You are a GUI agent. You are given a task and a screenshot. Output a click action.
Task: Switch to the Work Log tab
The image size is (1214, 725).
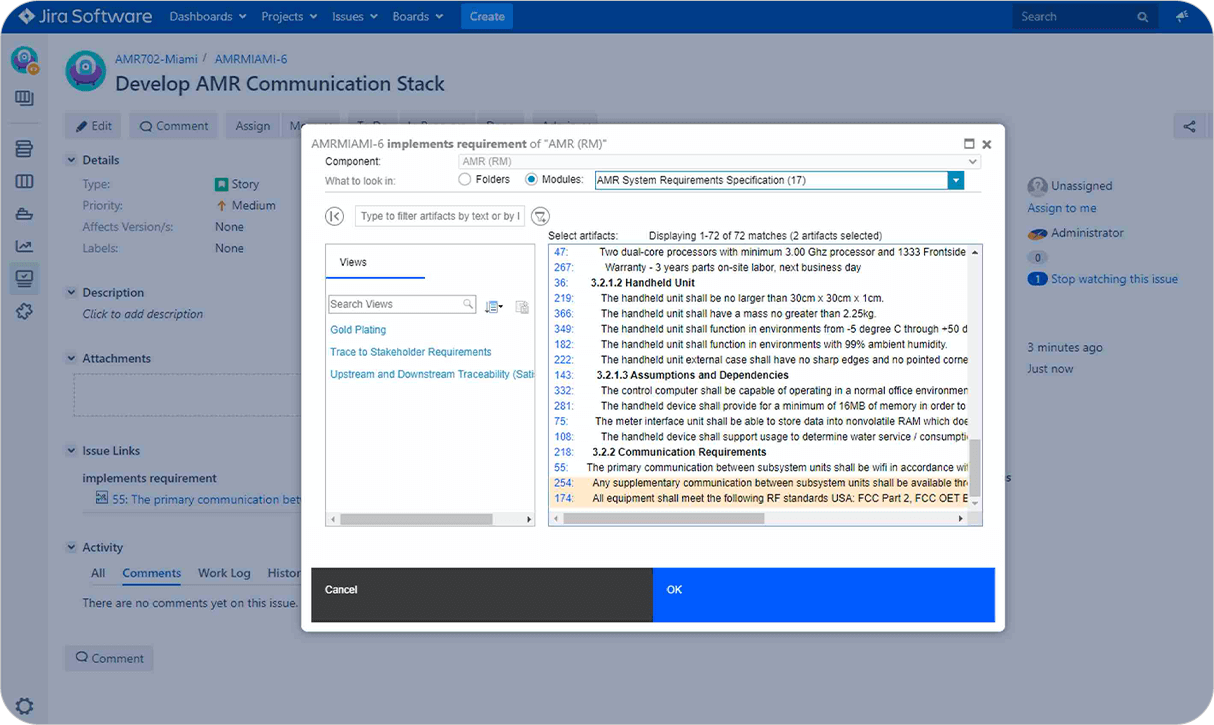click(224, 573)
